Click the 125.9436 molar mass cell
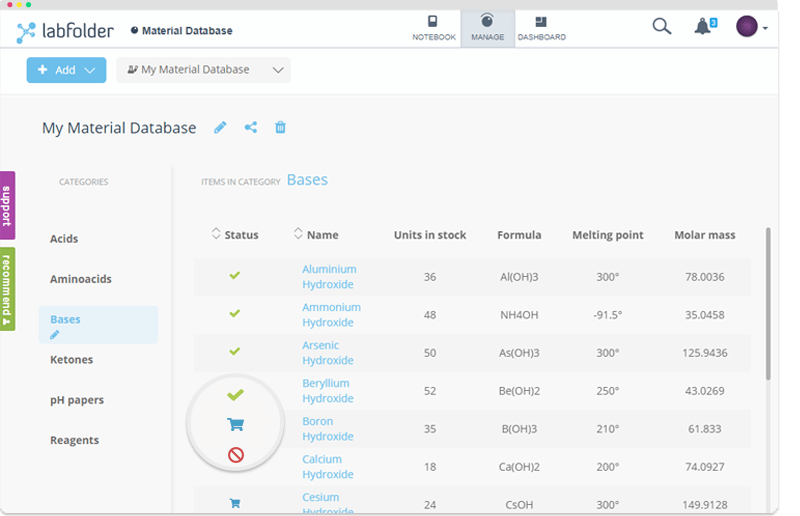The width and height of the screenshot is (800, 516). click(705, 353)
